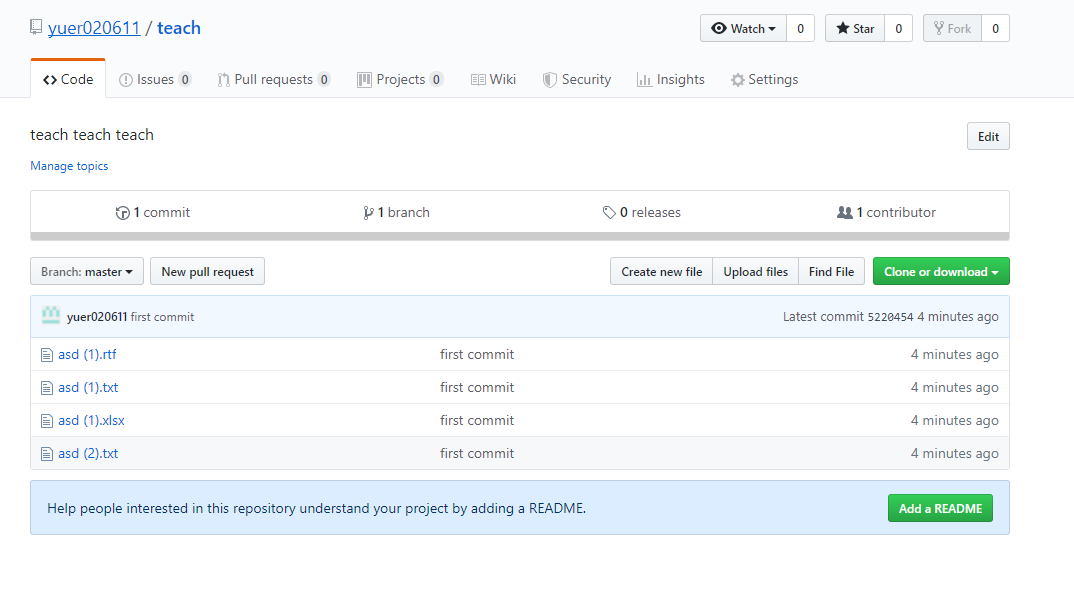Select the Wiki tab
The image size is (1074, 591).
coord(493,79)
